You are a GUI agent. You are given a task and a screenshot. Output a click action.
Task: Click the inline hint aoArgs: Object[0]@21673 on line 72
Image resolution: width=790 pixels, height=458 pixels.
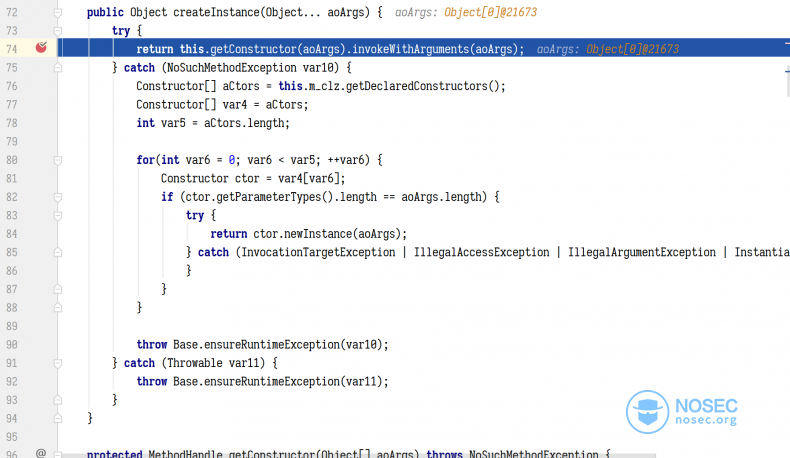466,13
